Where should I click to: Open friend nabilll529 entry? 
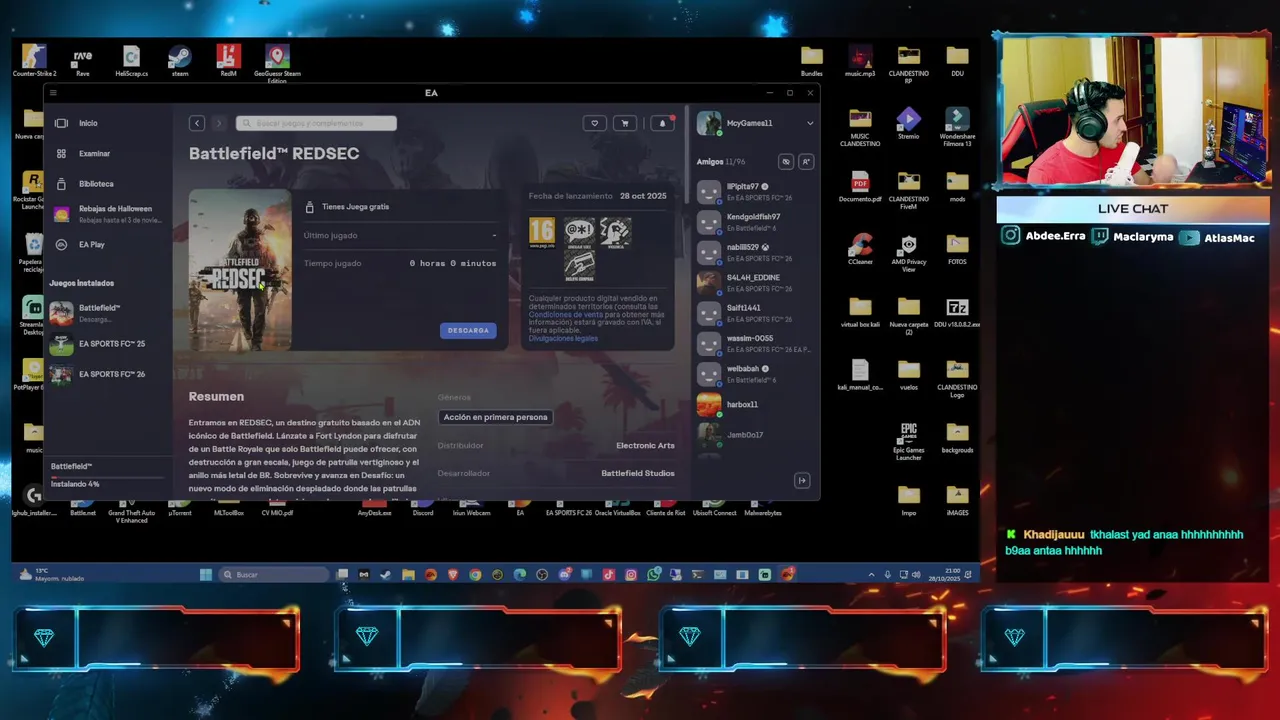point(755,252)
